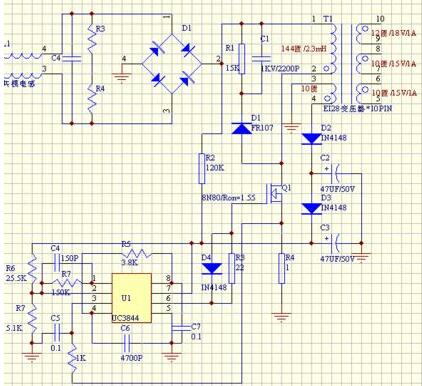
Task: Click diode D4 next to R3 22
Action: click(x=212, y=269)
